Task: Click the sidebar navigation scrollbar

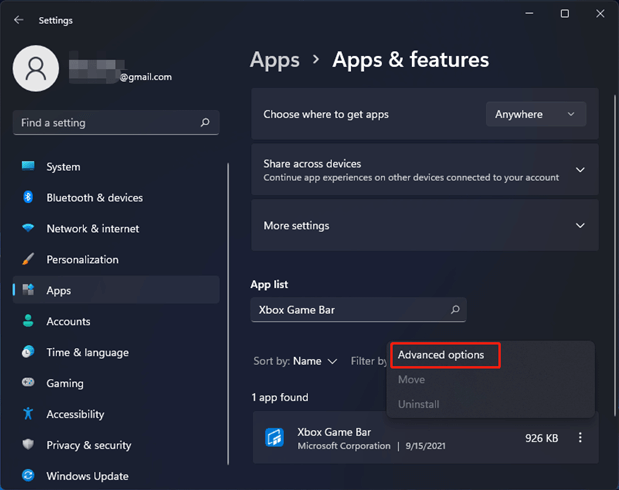Action: point(228,314)
